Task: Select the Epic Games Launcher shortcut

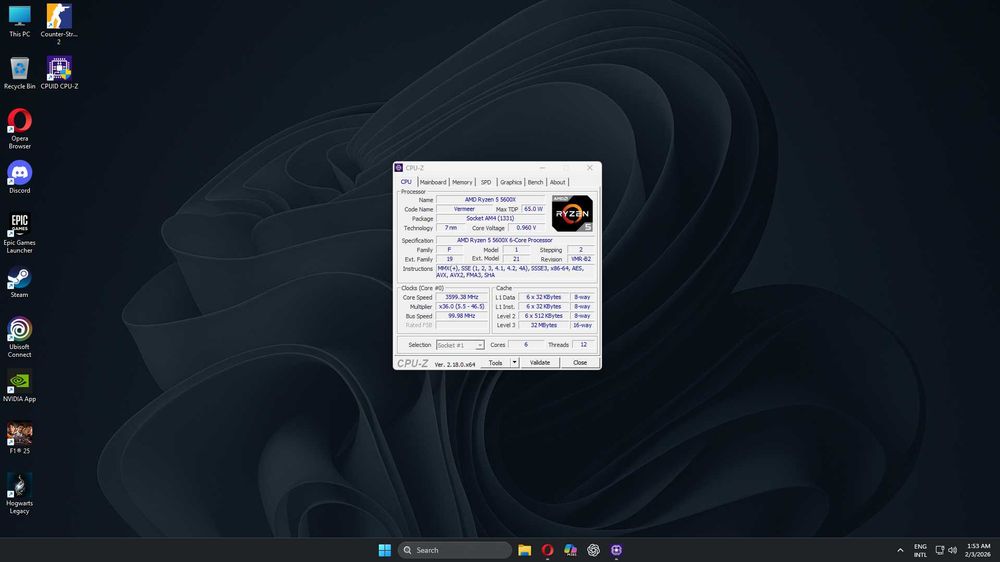Action: point(19,233)
